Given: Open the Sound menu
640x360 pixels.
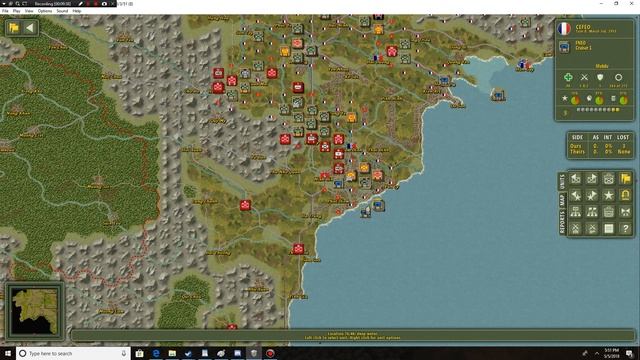Looking at the screenshot, I should click(62, 11).
